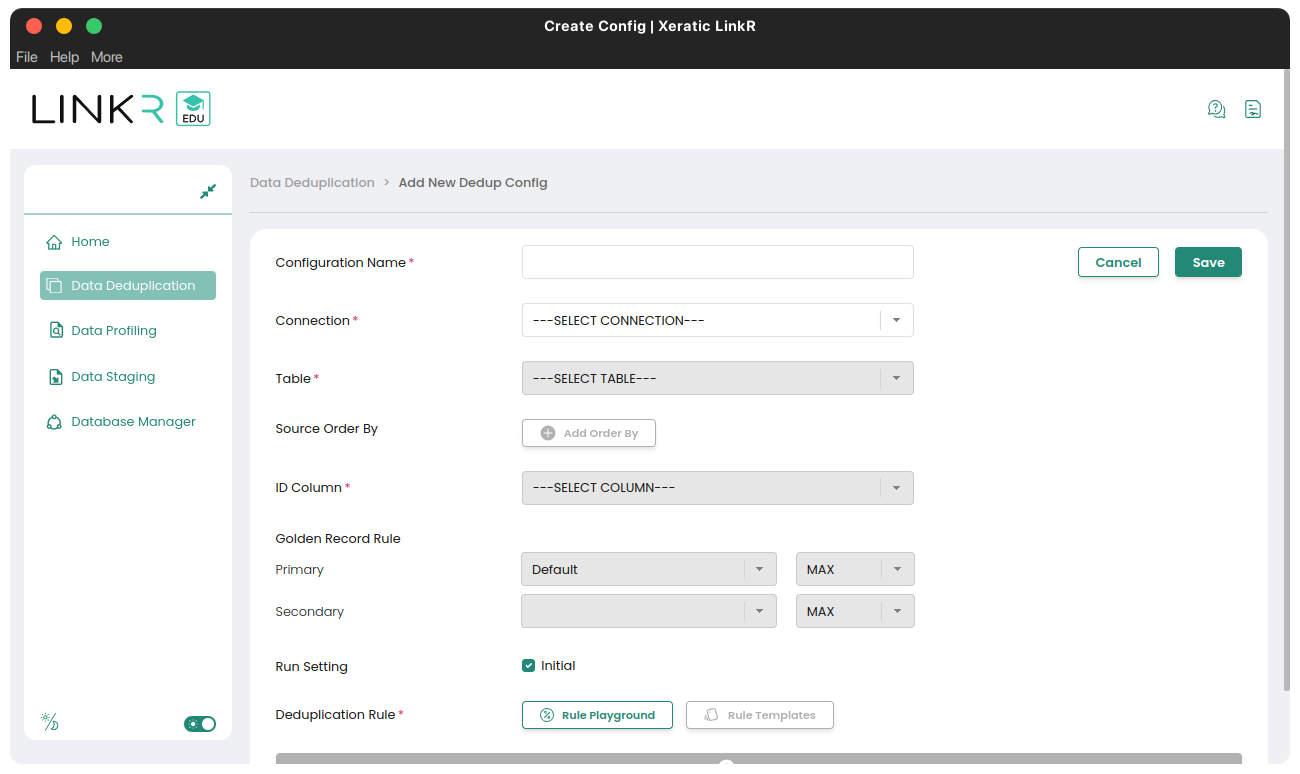
Task: Click the Configuration Name input field
Action: pos(717,262)
